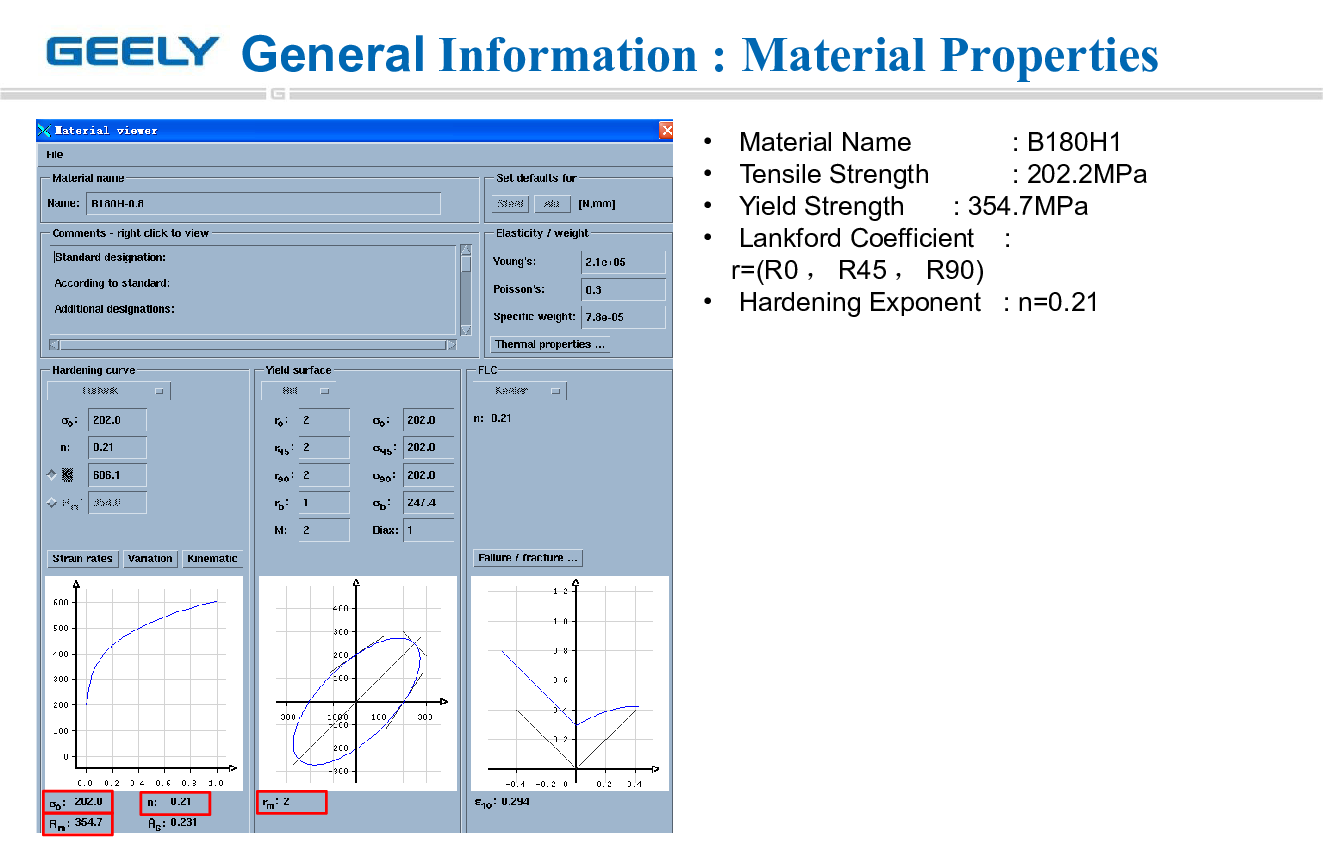Click the Hardening curve n field

coord(117,447)
